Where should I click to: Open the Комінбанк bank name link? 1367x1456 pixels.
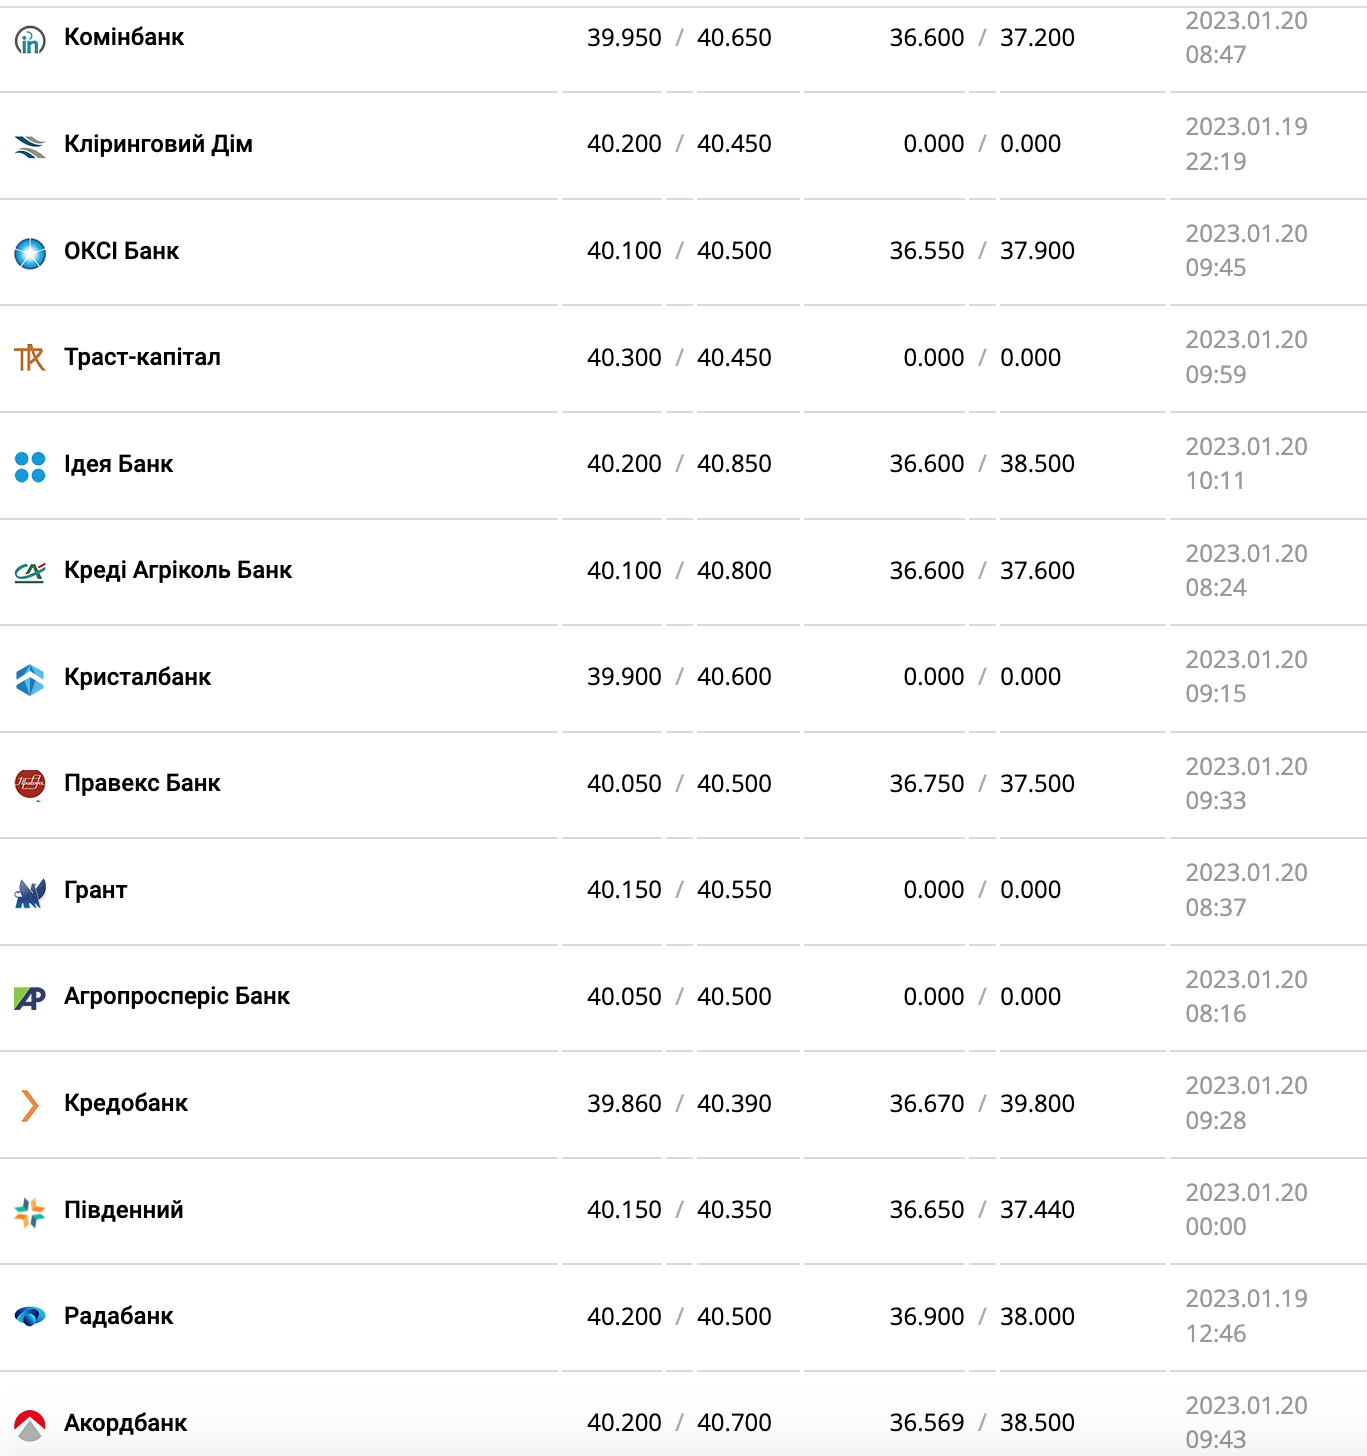[124, 37]
